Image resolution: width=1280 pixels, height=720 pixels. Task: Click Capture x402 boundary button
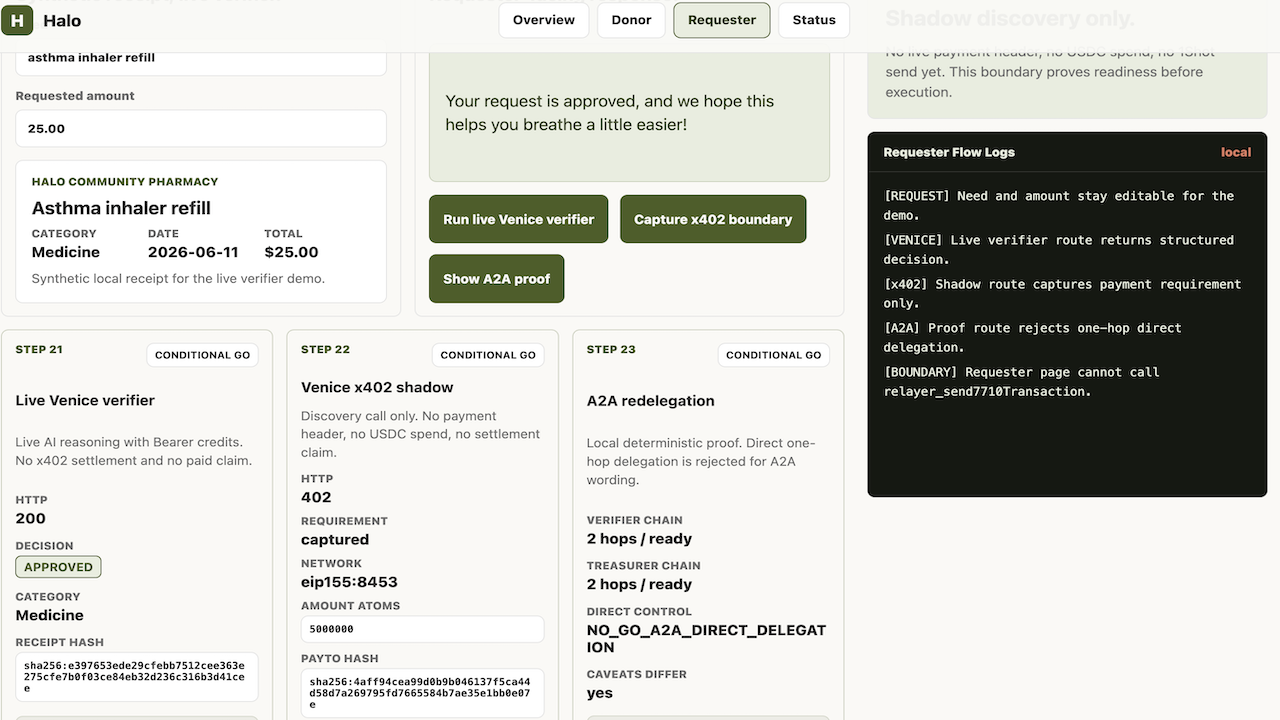point(713,219)
